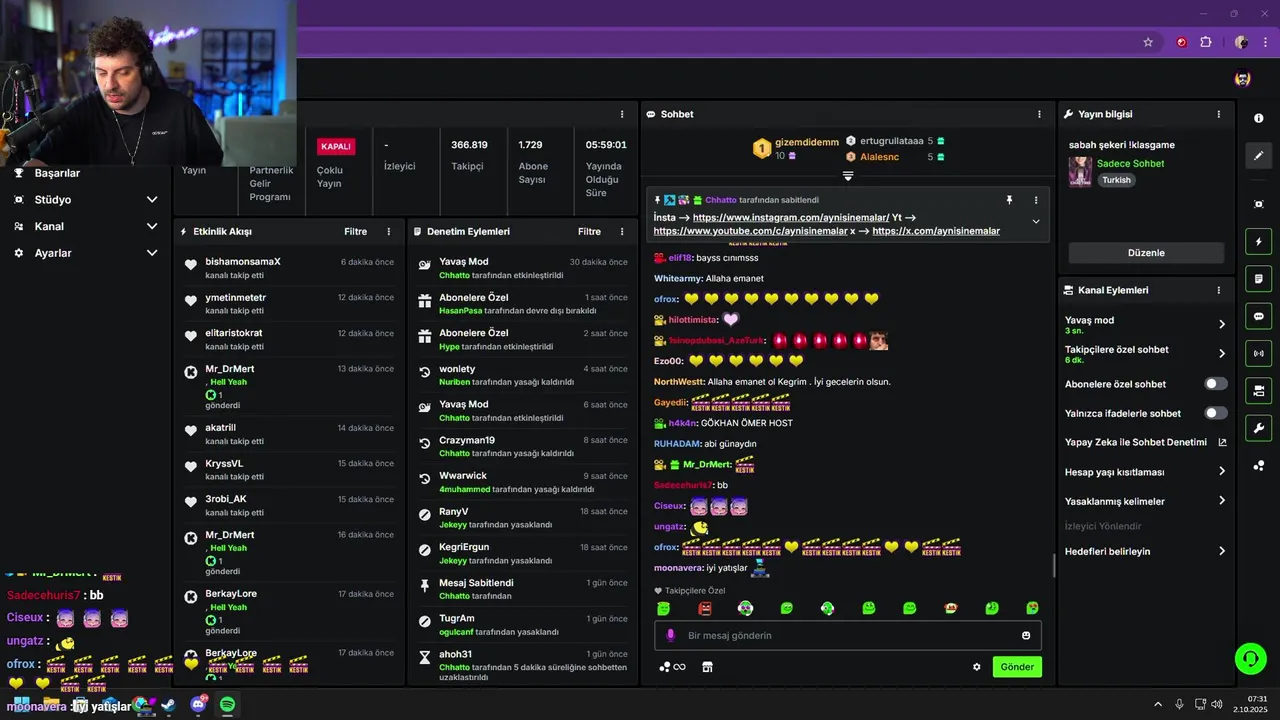Toggle Abonelere özel sohbet switch
1280x720 pixels.
coord(1216,384)
